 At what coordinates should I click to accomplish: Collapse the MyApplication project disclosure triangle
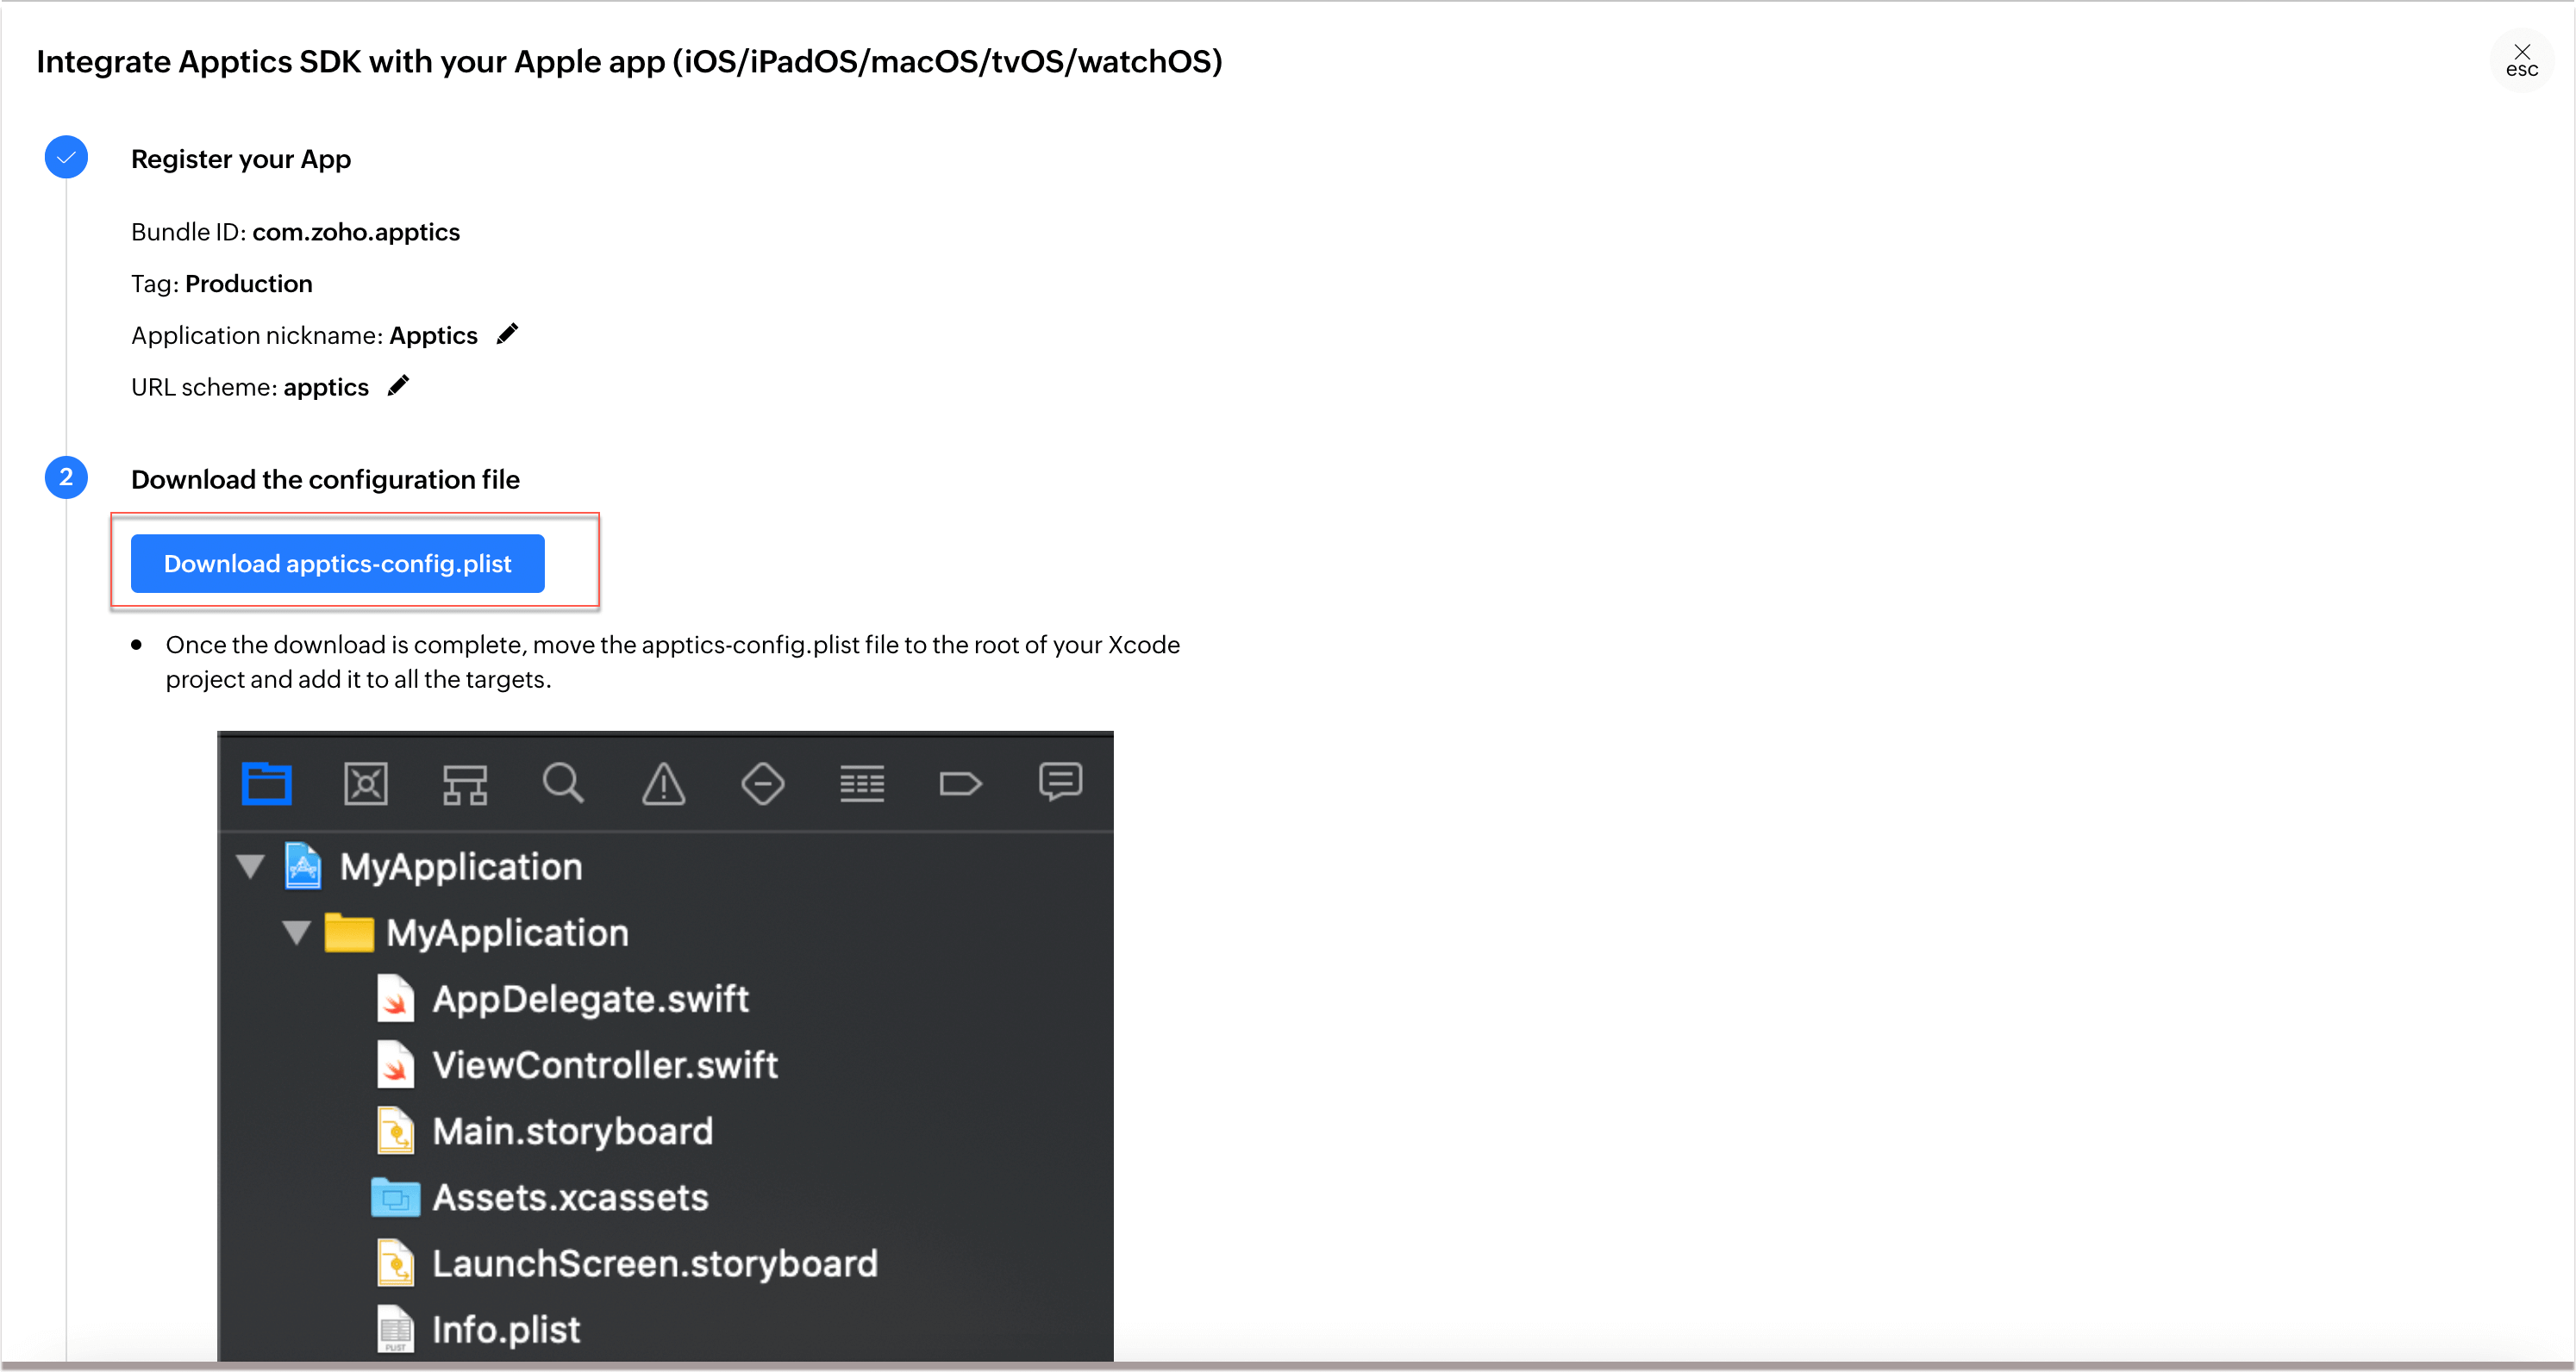coord(250,866)
